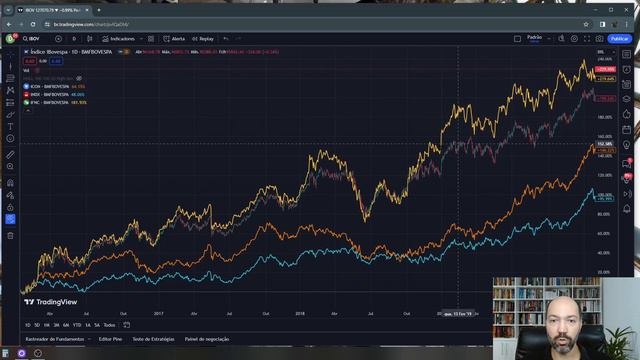This screenshot has height=360, width=640.
Task: Open Editor Pine tab
Action: 110,339
